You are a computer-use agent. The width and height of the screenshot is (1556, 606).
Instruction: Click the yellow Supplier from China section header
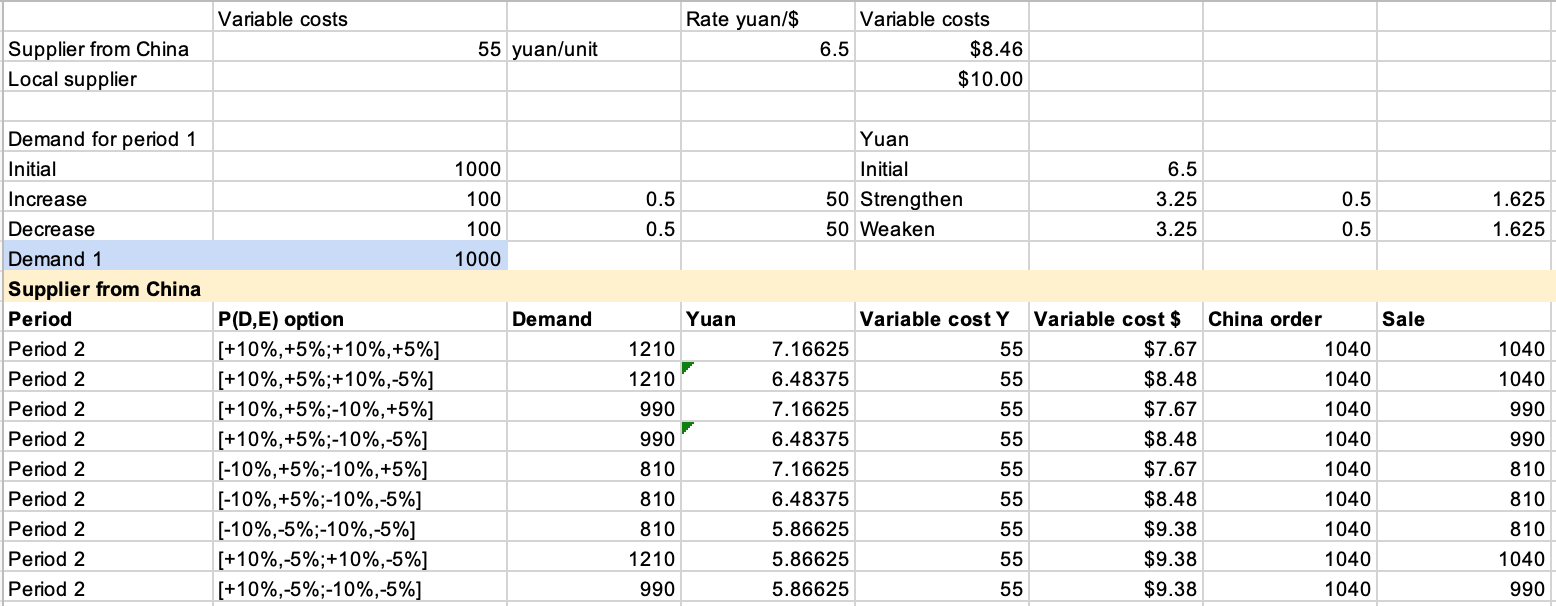(105, 289)
